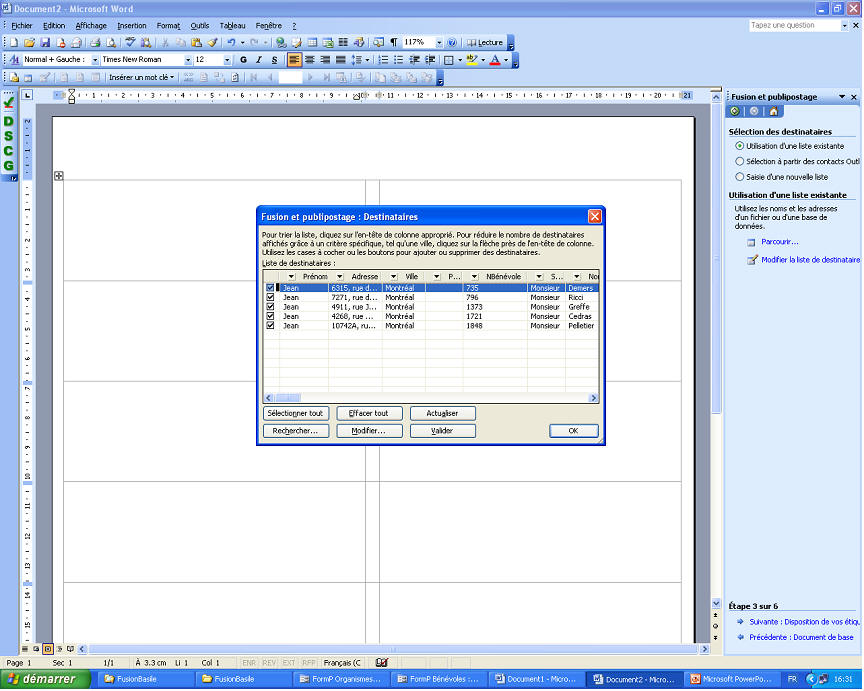Select 'Utilisation d'une liste existante' option
Viewport: 864px width, 691px height.
click(x=739, y=146)
